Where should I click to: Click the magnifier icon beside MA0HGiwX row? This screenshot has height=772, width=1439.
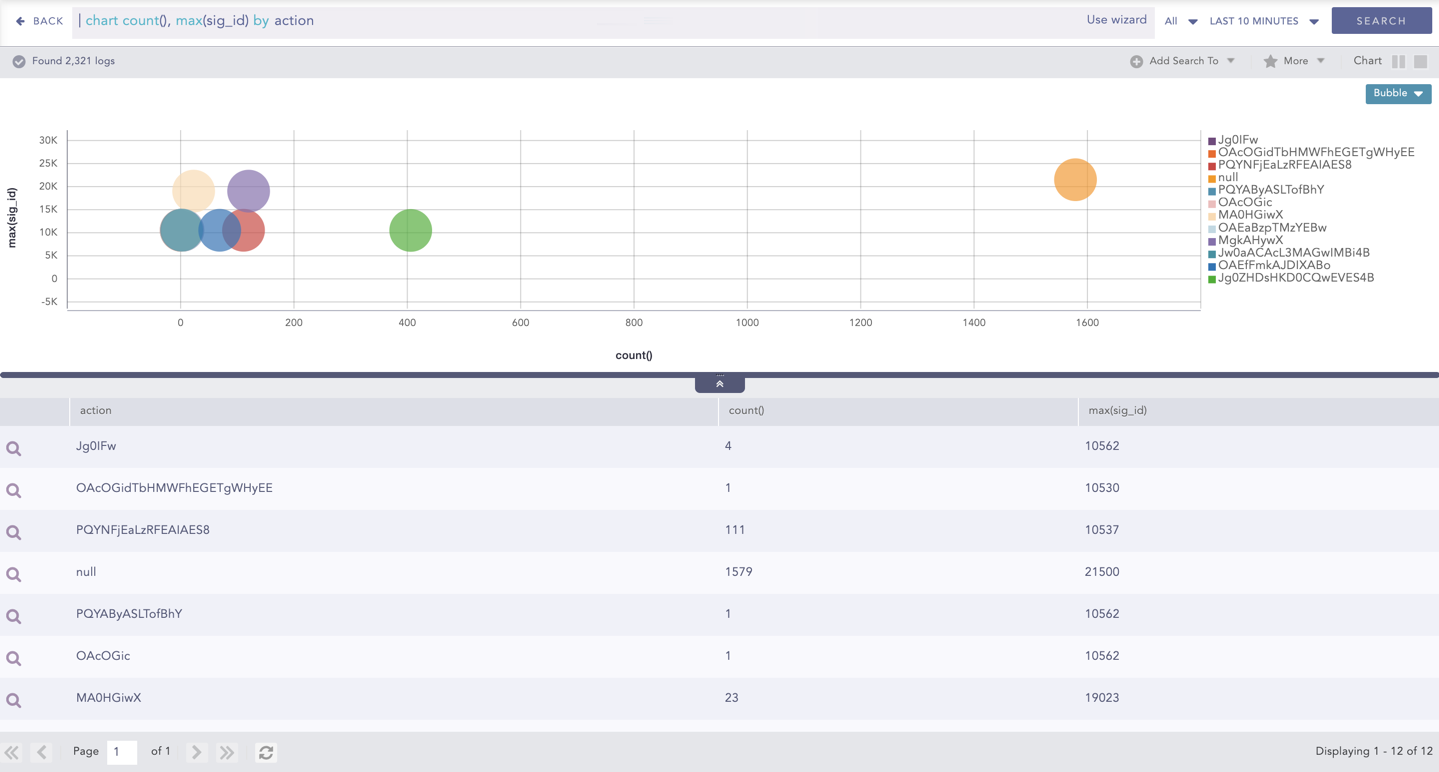[14, 701]
